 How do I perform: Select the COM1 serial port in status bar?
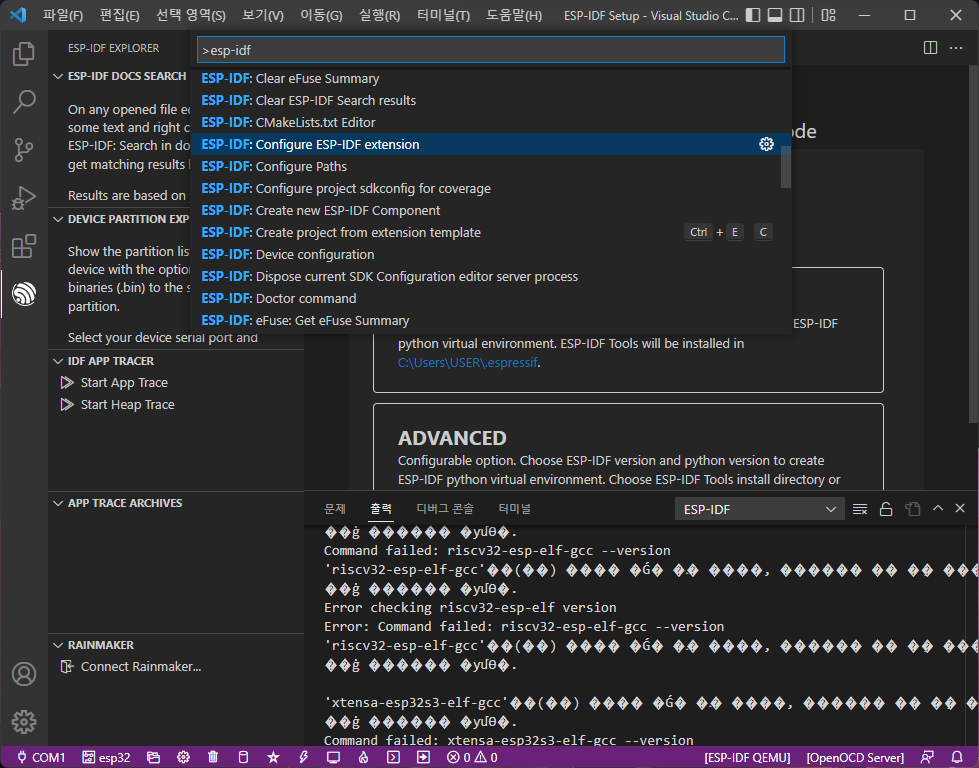coord(41,757)
